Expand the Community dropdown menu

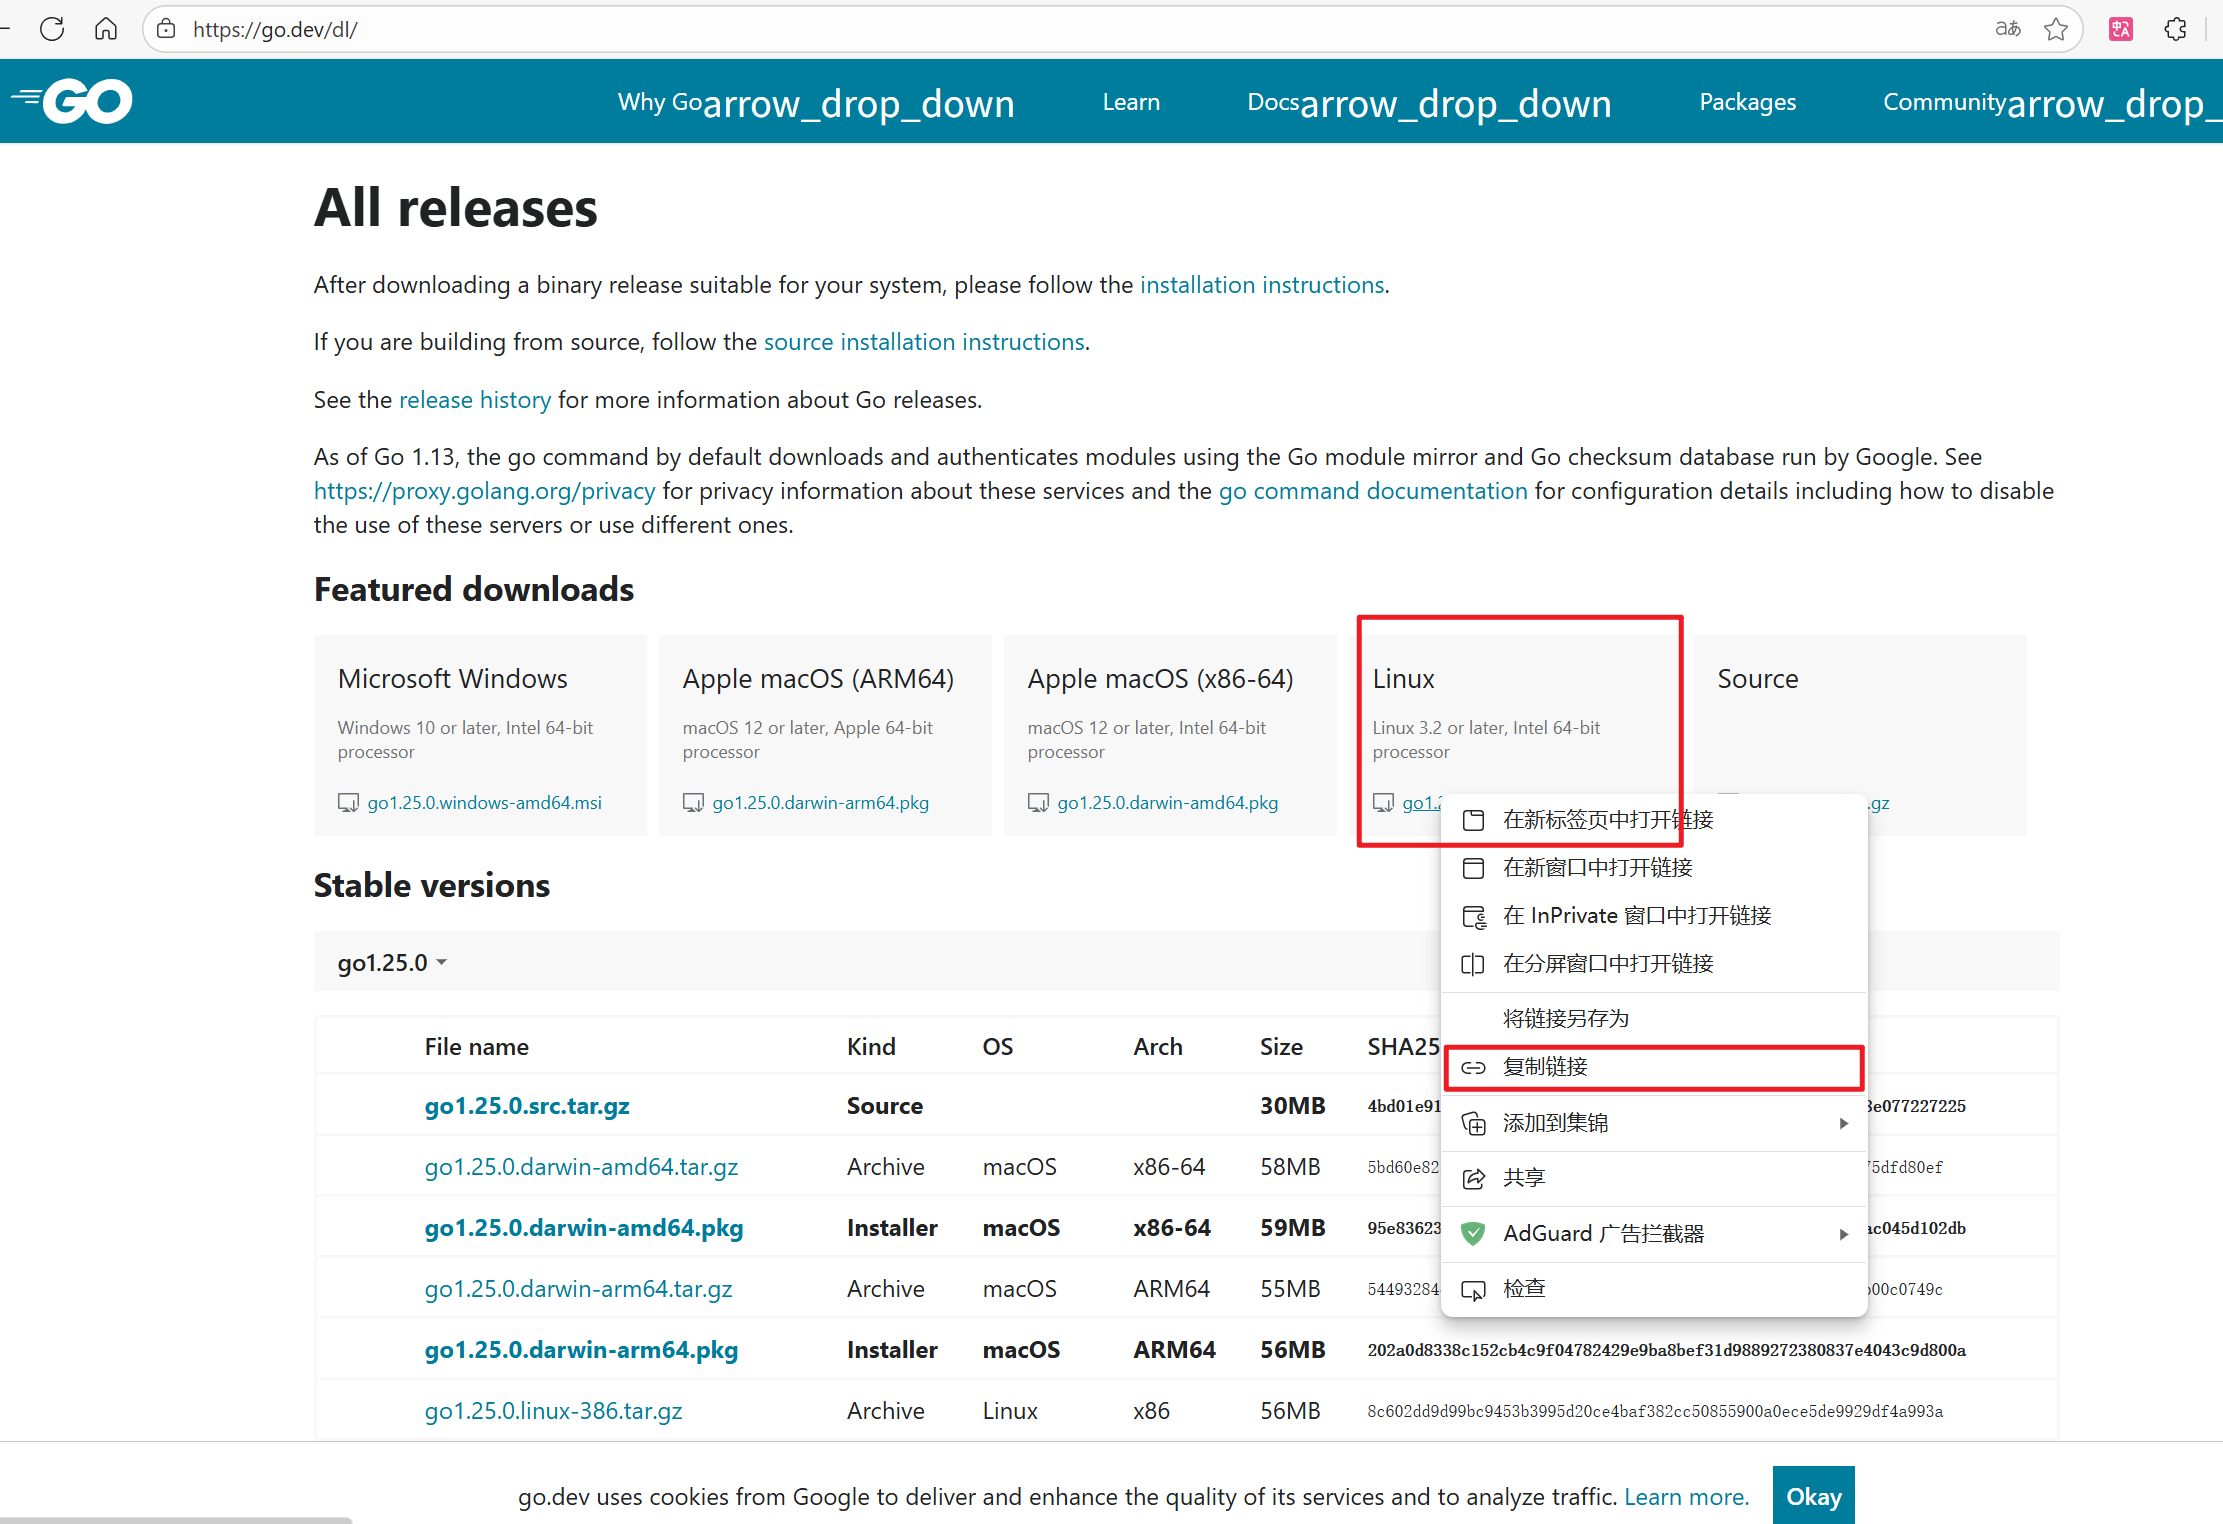(2052, 102)
